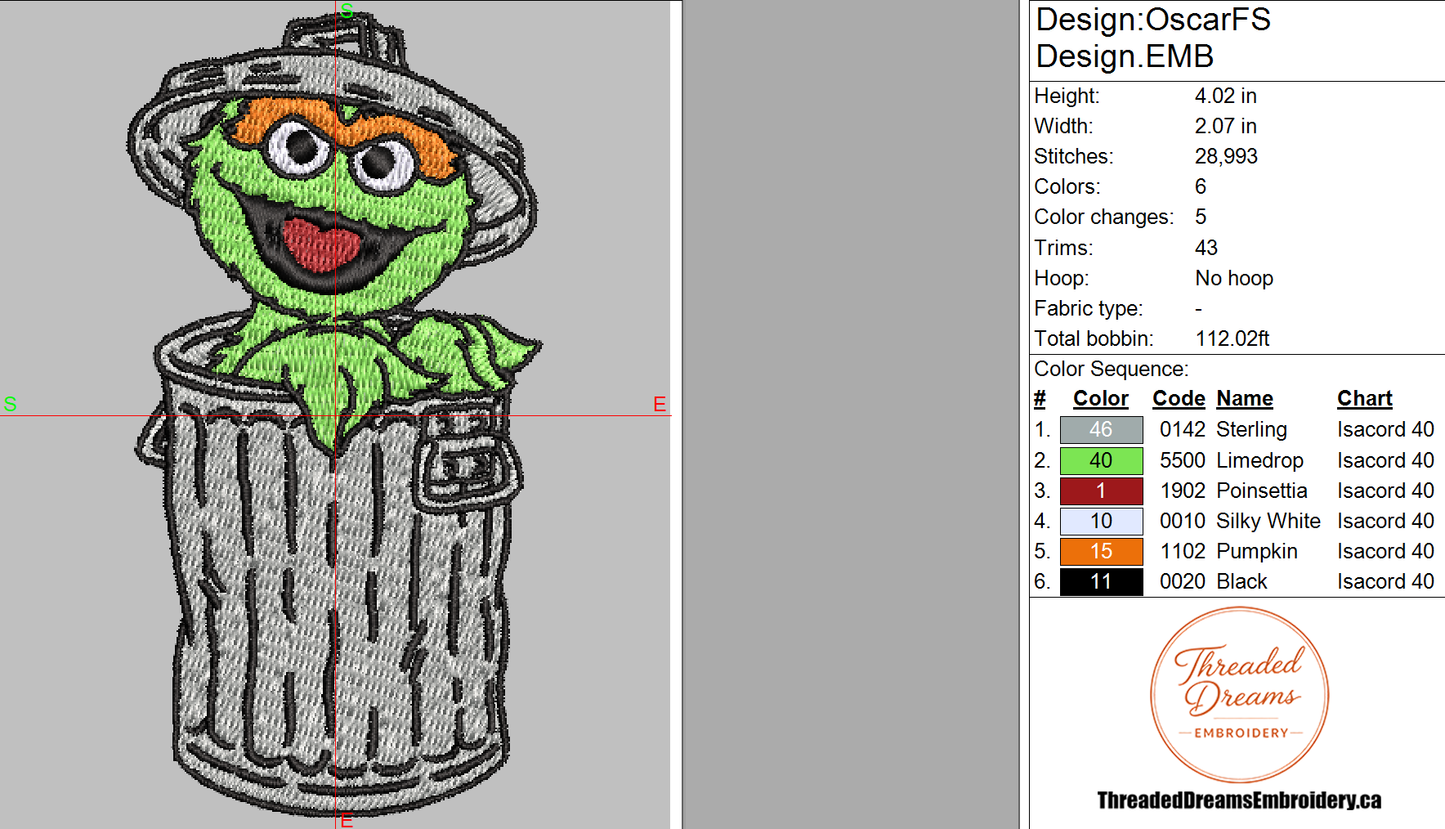Click the red E marker on right edge
This screenshot has width=1445, height=829.
[659, 404]
